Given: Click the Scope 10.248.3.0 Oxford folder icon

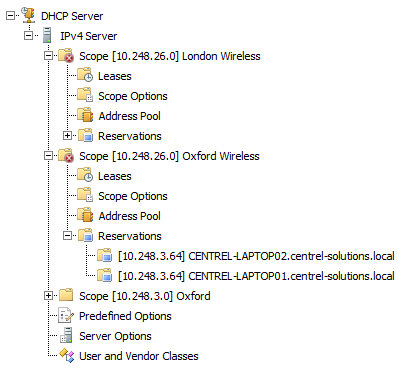Looking at the screenshot, I should pos(66,295).
